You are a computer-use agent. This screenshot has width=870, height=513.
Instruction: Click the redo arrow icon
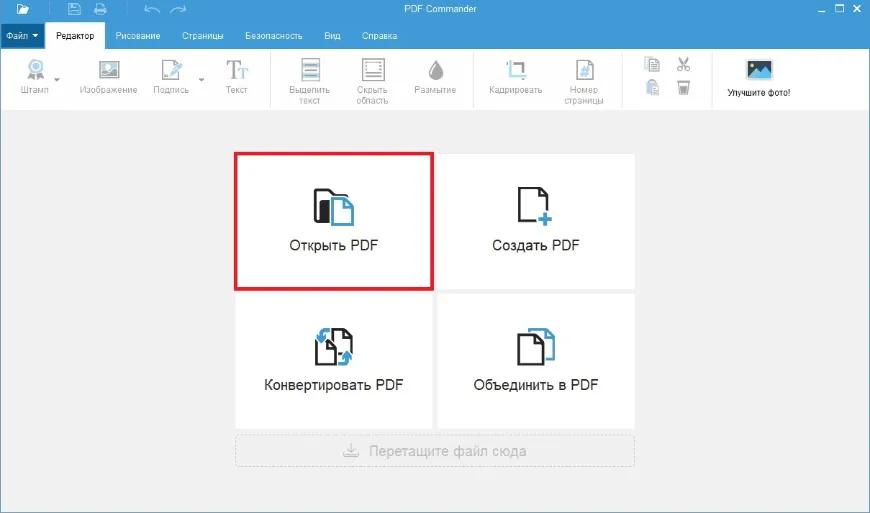tap(178, 9)
